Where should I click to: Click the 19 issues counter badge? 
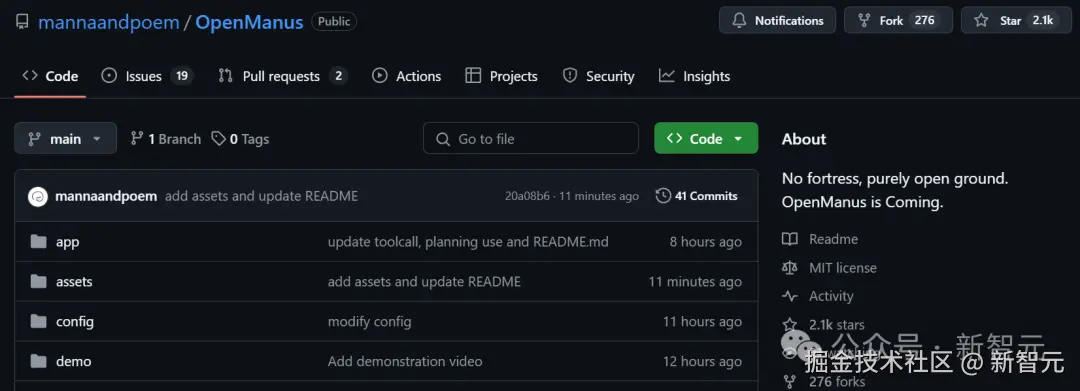click(x=182, y=76)
